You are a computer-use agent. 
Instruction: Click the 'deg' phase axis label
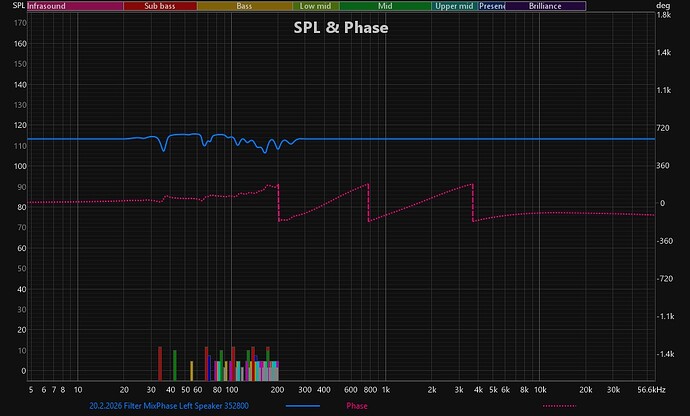click(x=663, y=6)
